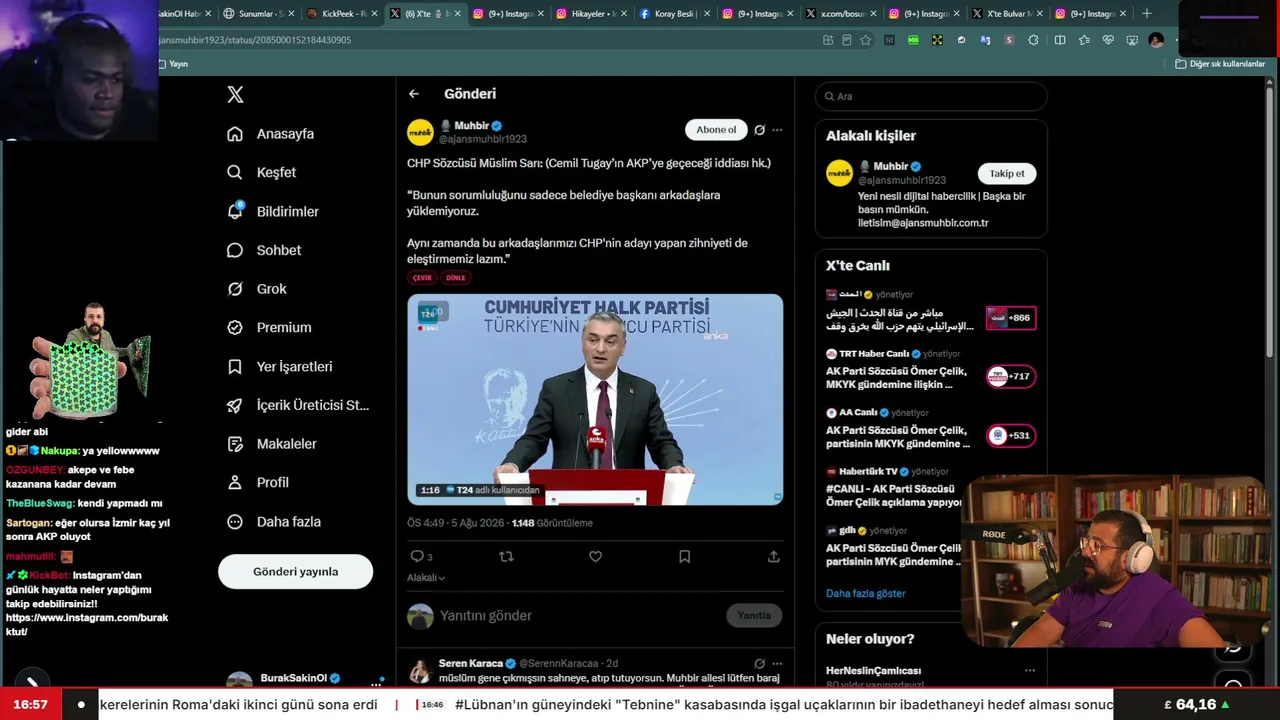The image size is (1280, 720).
Task: Open the Keşfet search page
Action: pos(262,172)
